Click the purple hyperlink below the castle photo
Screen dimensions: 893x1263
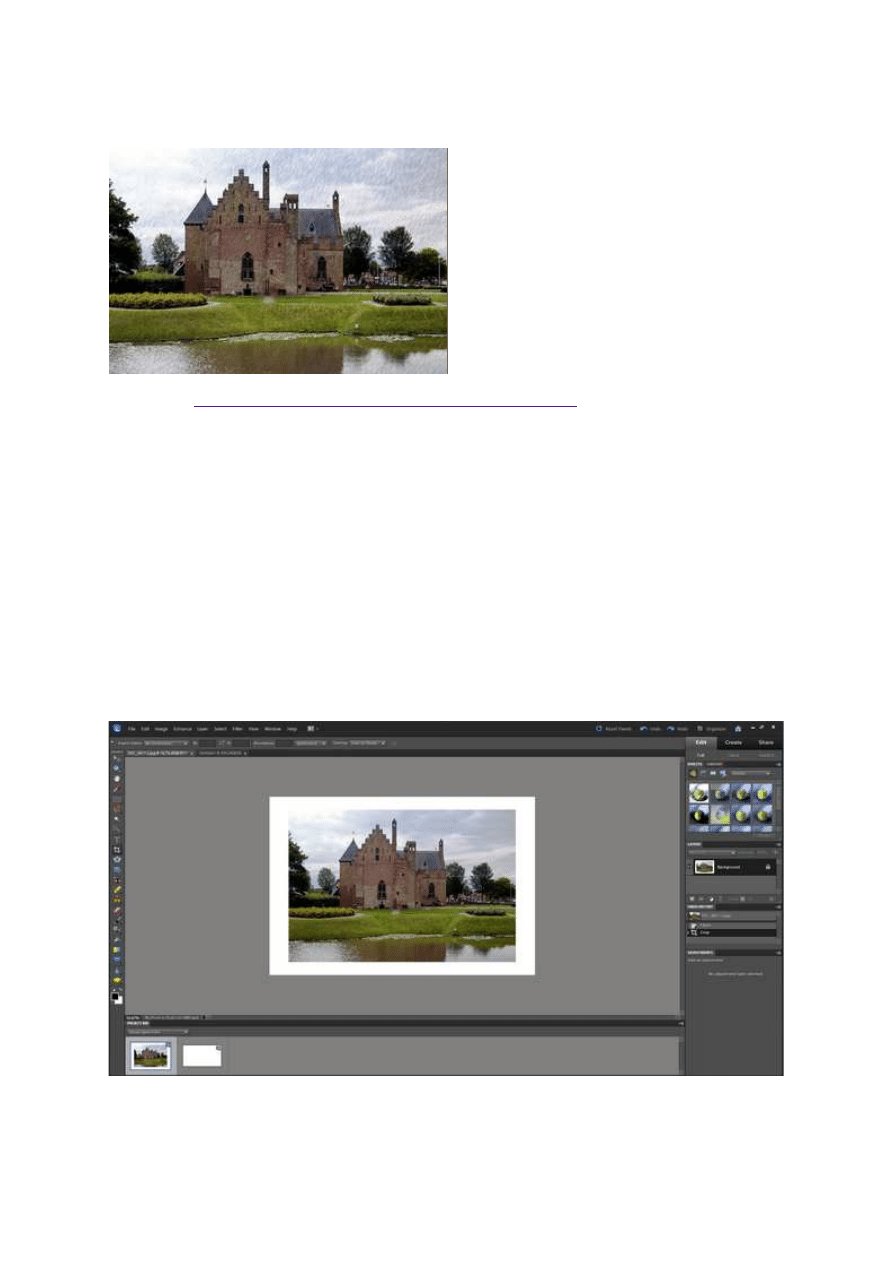coord(385,407)
